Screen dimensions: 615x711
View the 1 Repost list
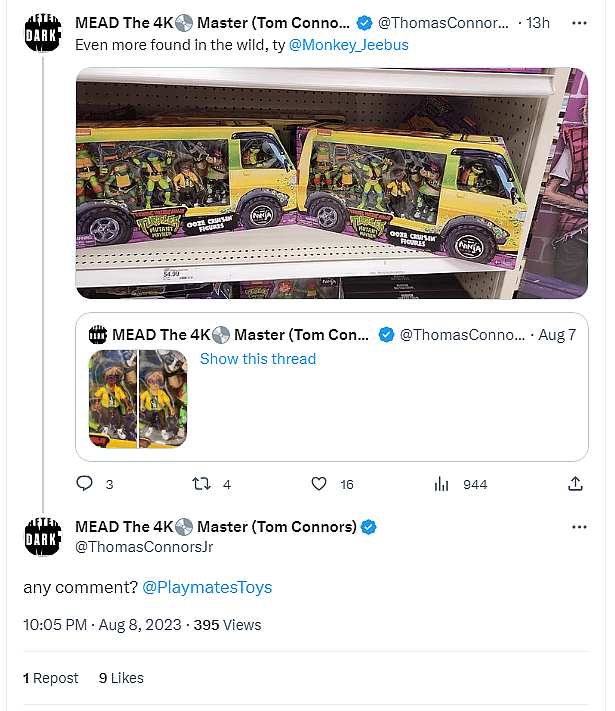click(51, 678)
